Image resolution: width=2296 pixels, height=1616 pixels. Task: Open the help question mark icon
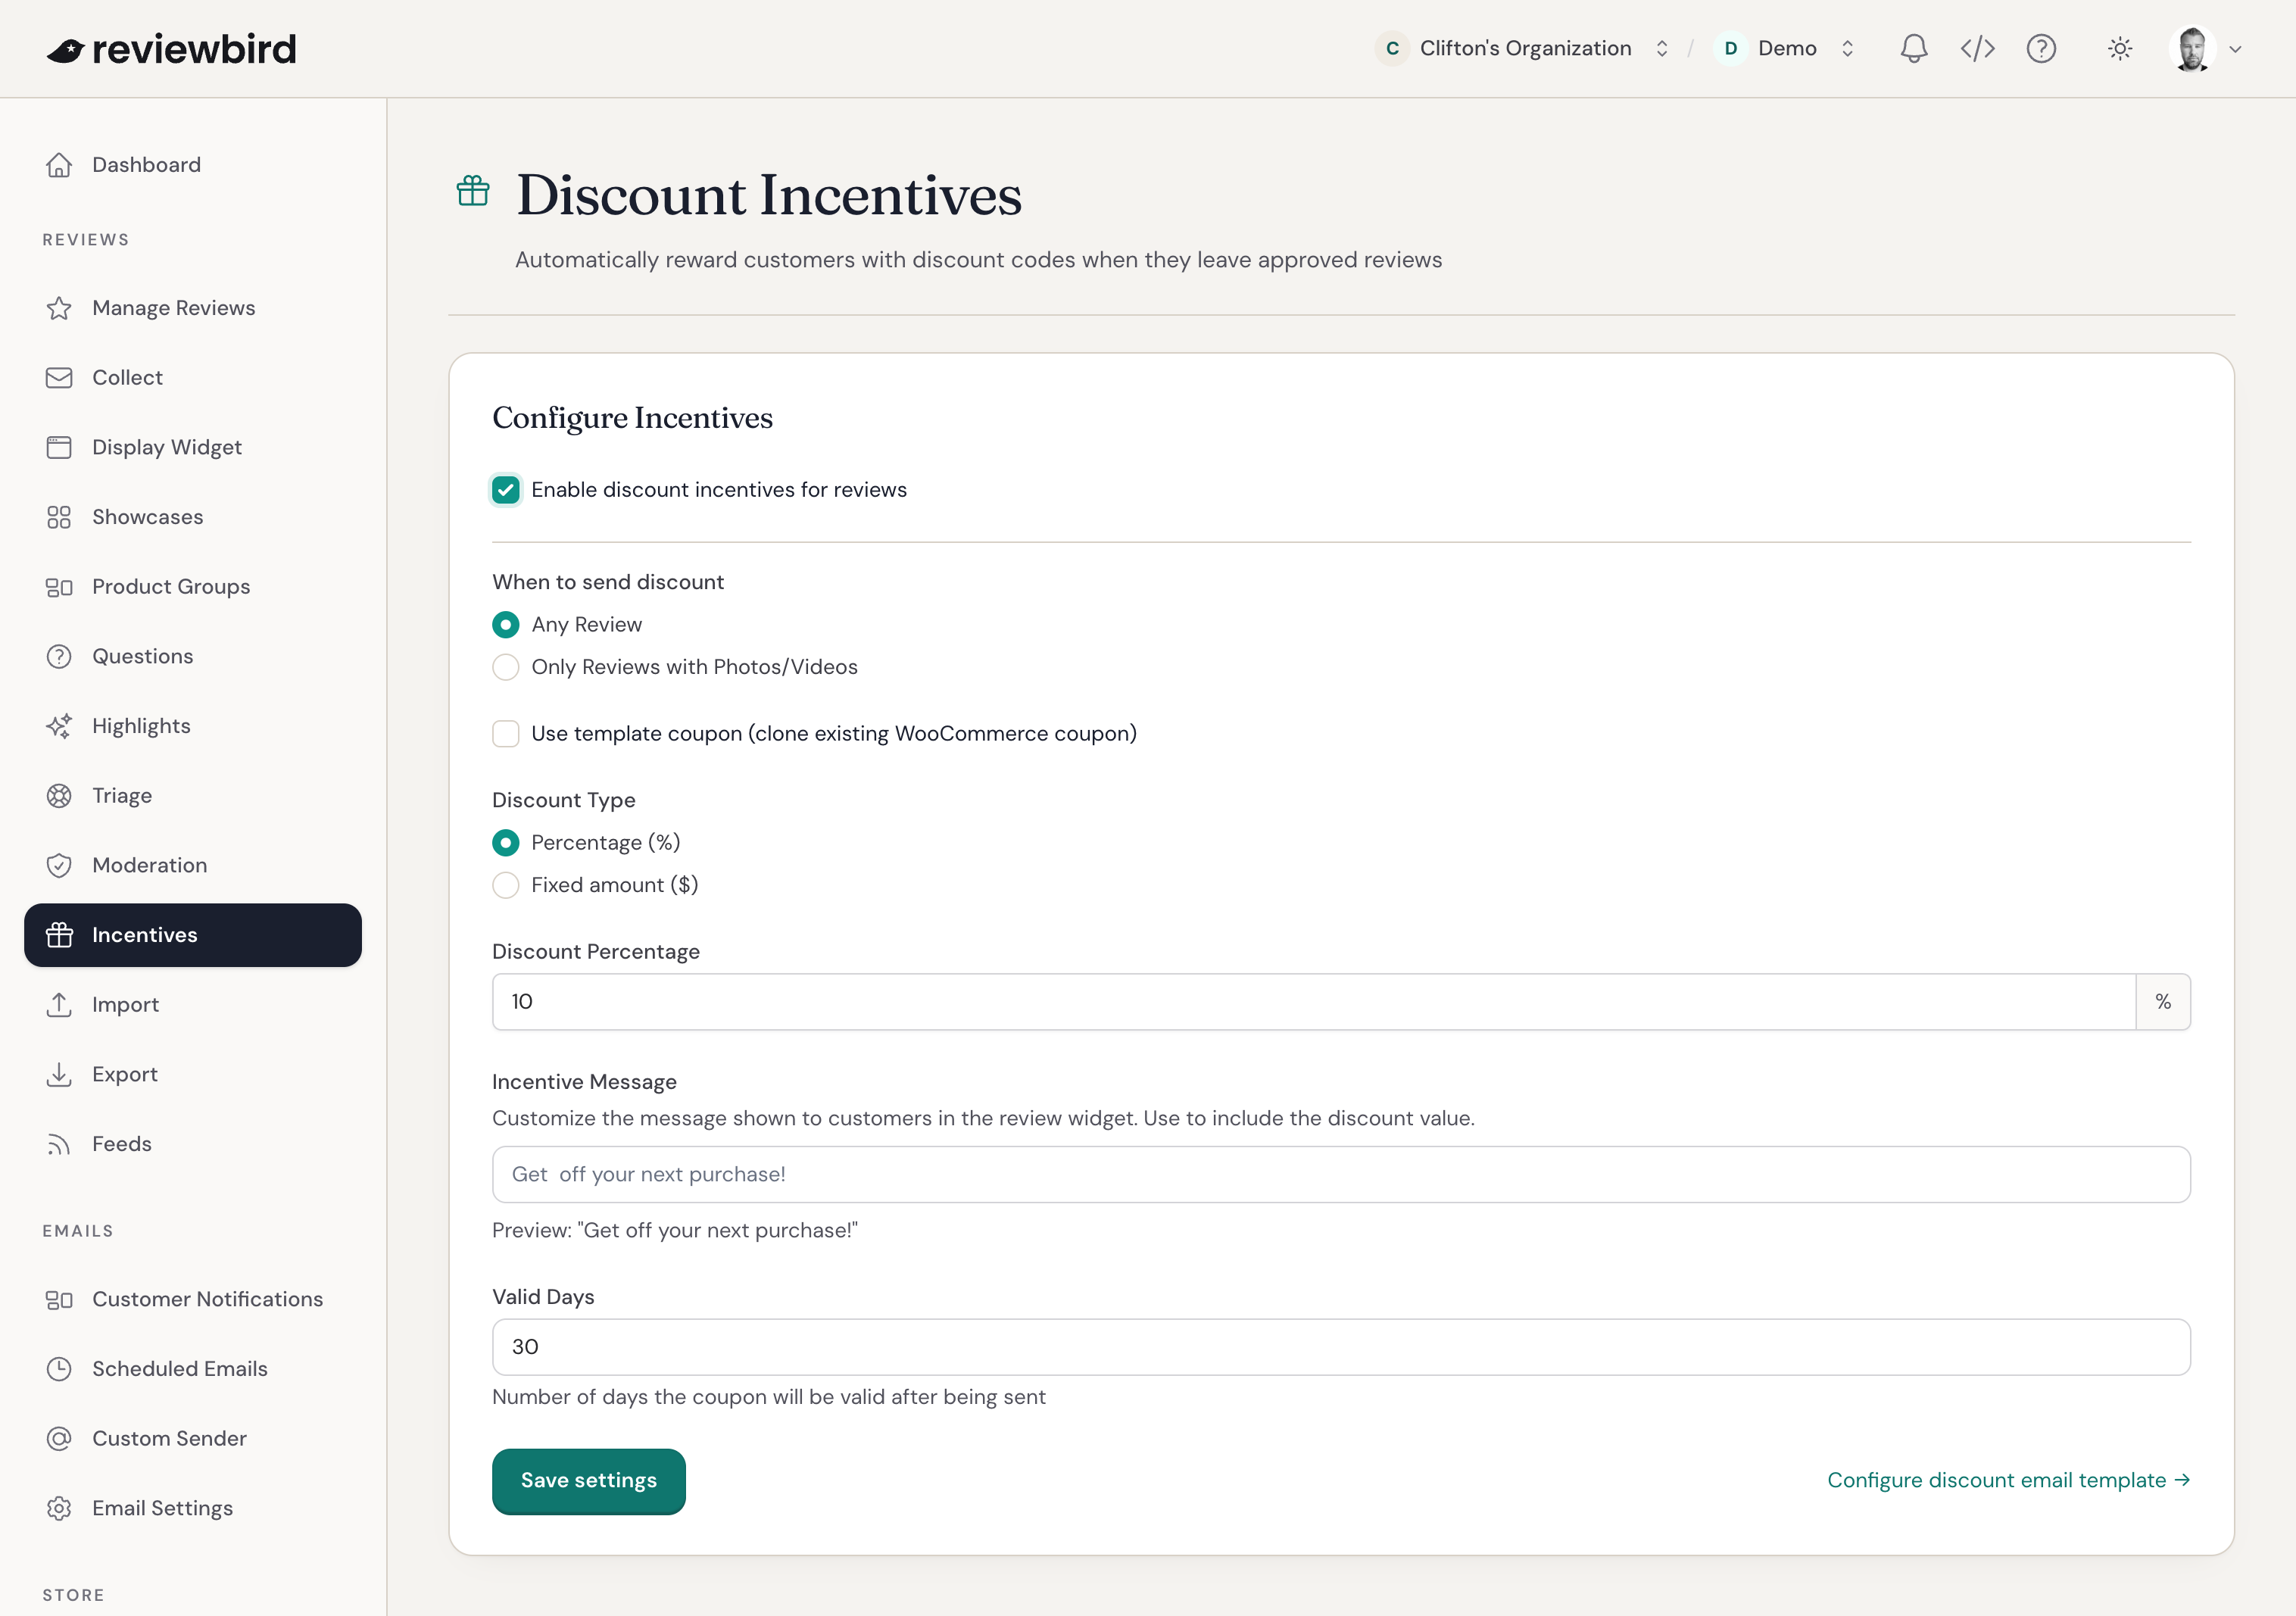2041,48
